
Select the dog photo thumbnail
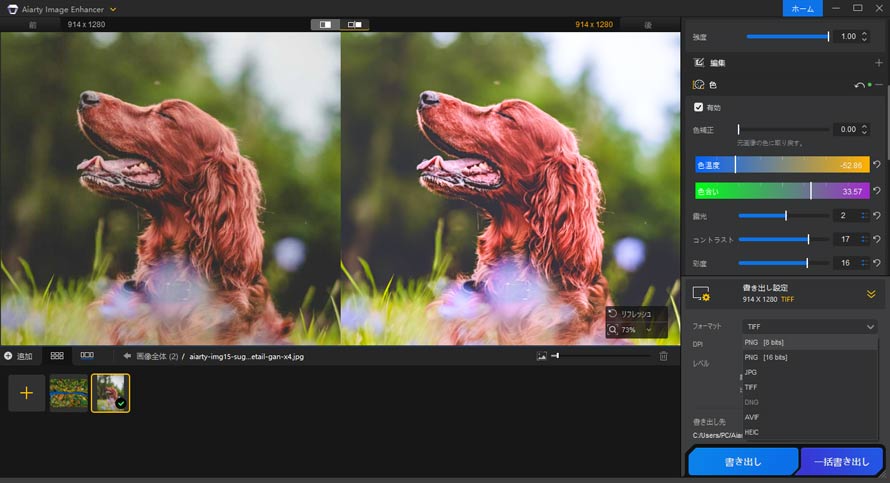tap(111, 393)
